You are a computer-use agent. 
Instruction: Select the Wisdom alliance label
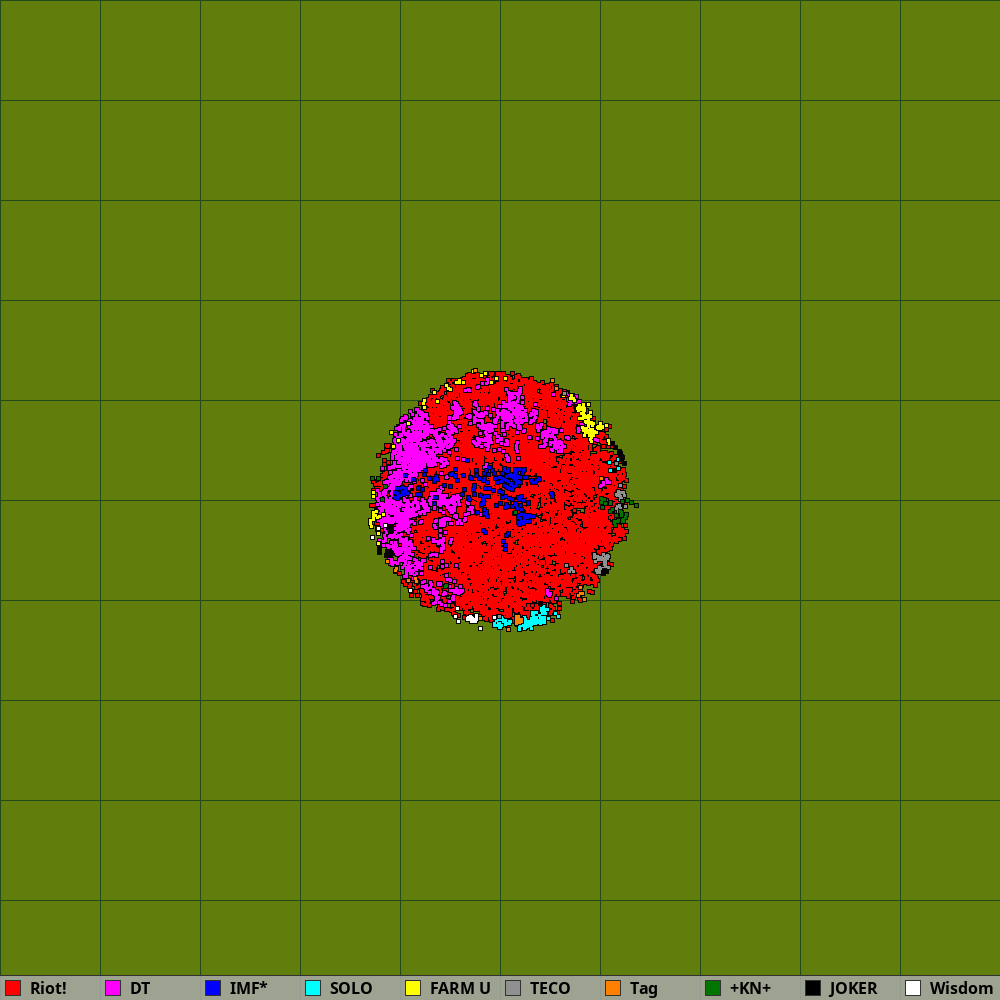point(961,988)
